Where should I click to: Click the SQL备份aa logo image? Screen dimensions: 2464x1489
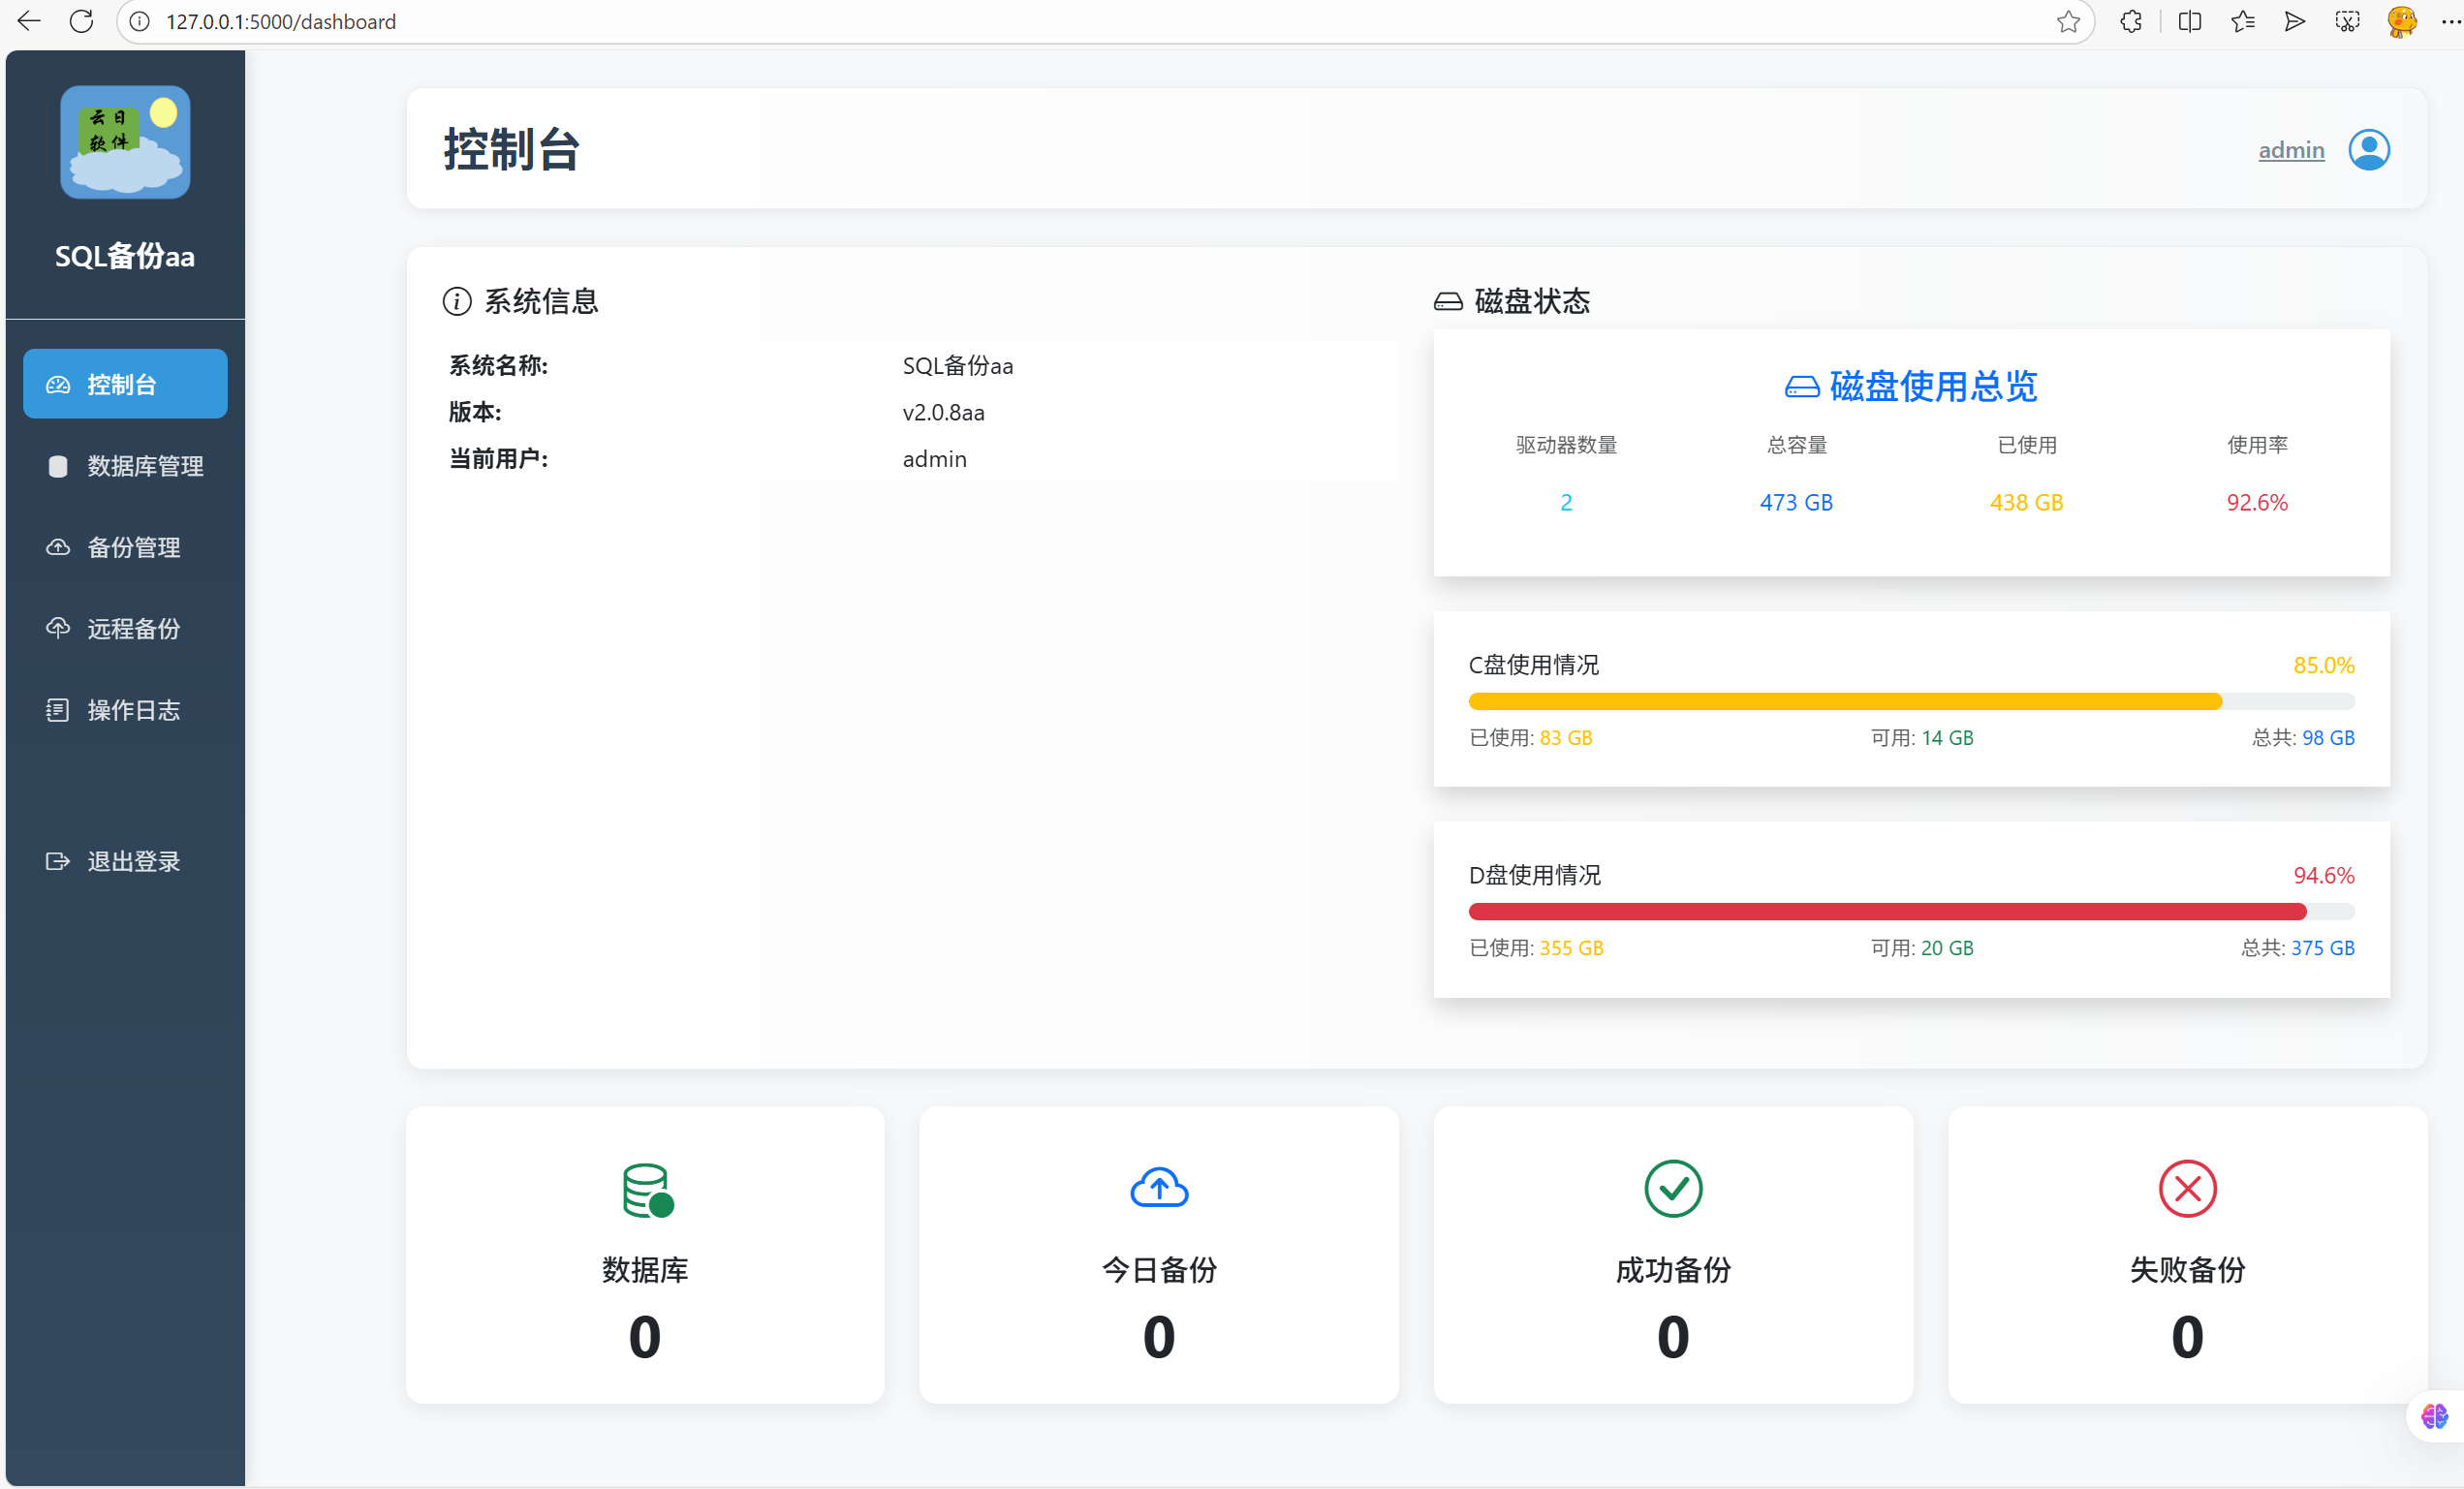click(x=124, y=142)
